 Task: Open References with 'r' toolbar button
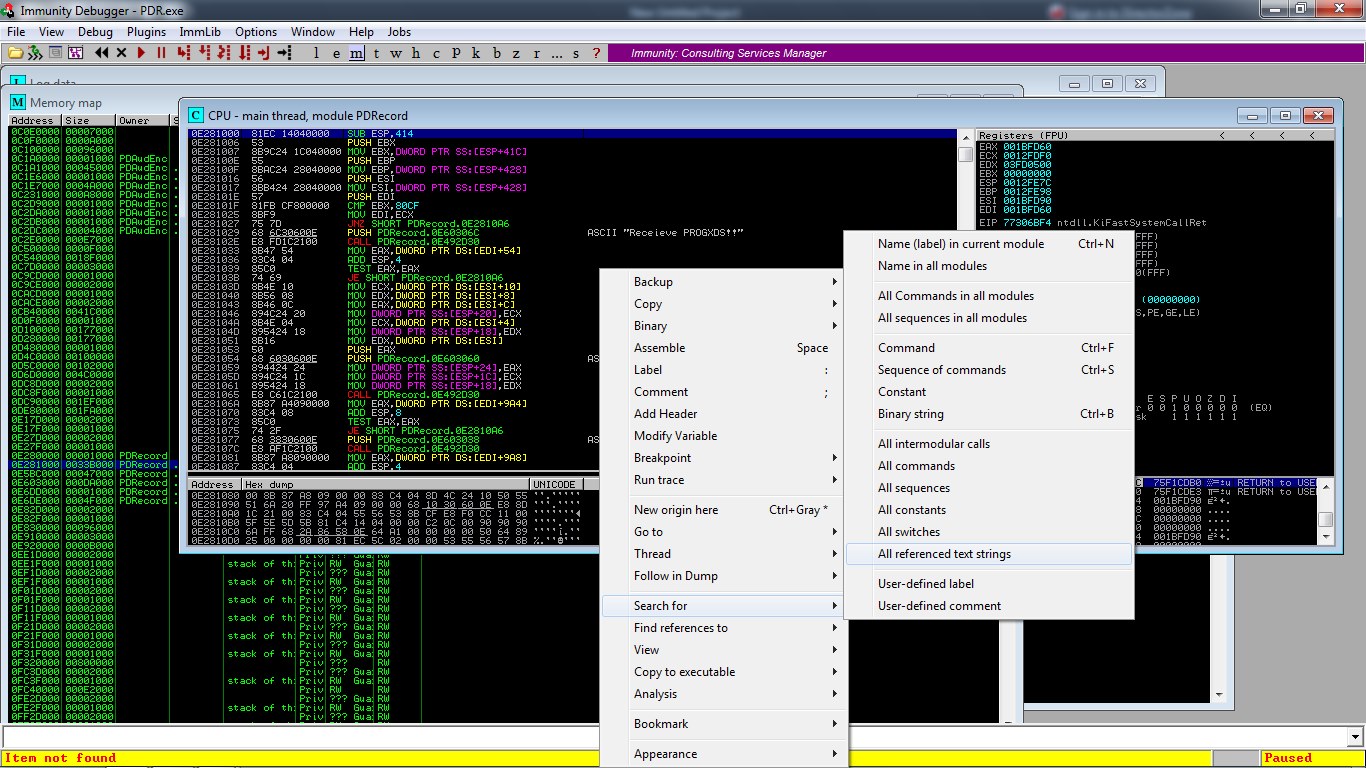[536, 53]
